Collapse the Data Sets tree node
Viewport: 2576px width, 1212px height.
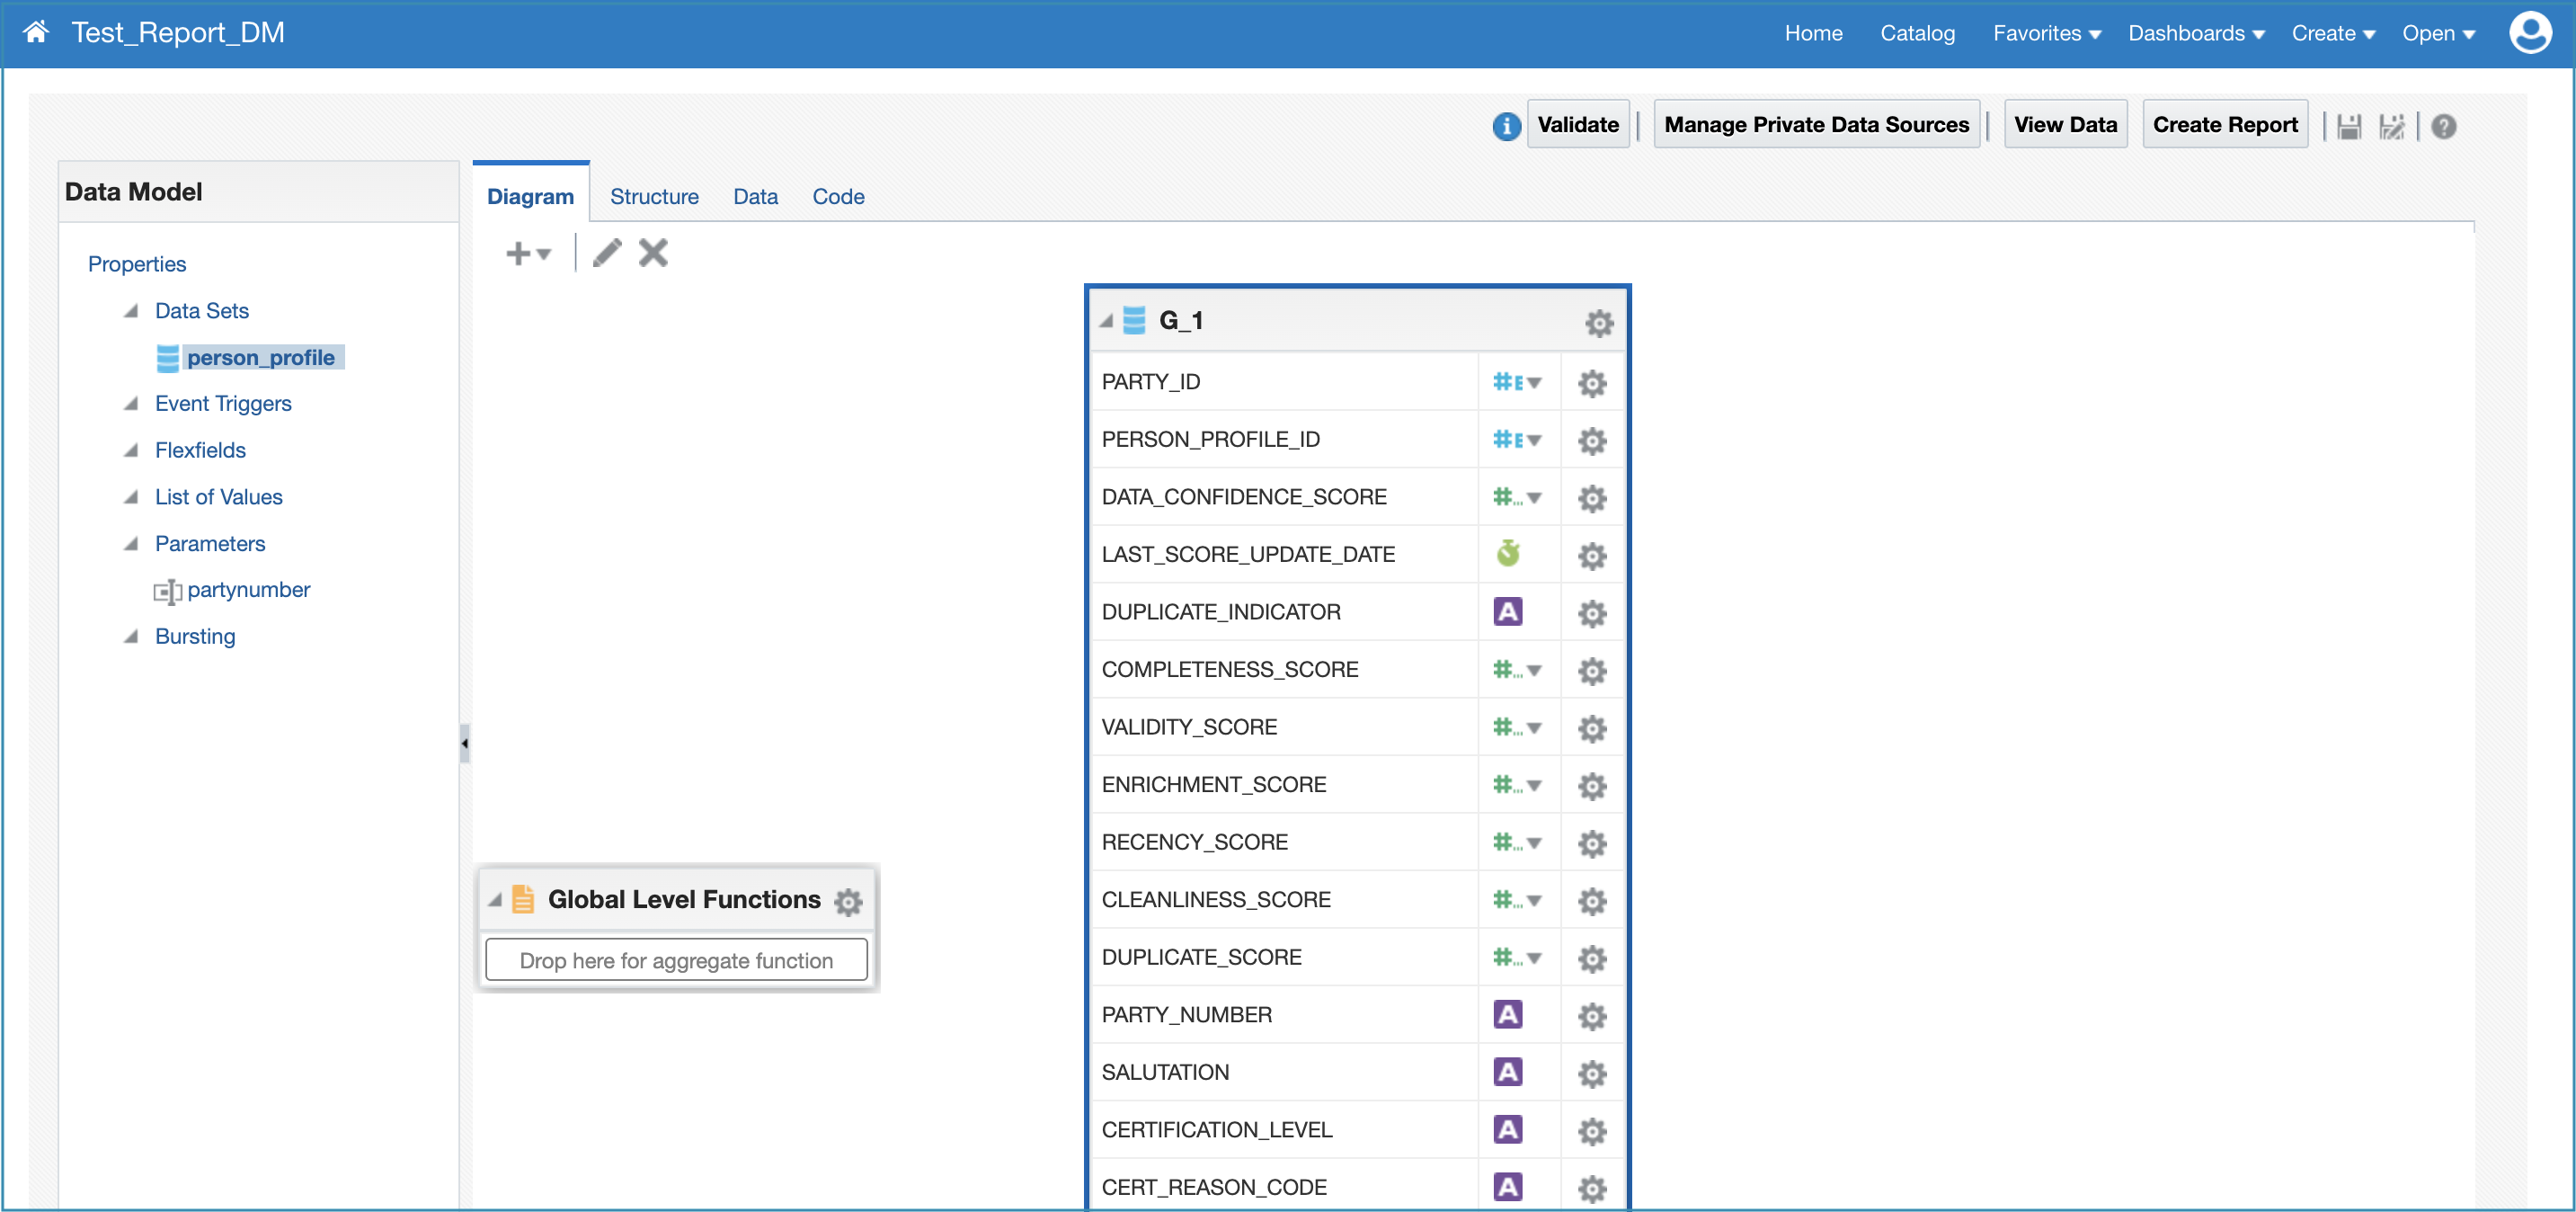click(x=131, y=311)
